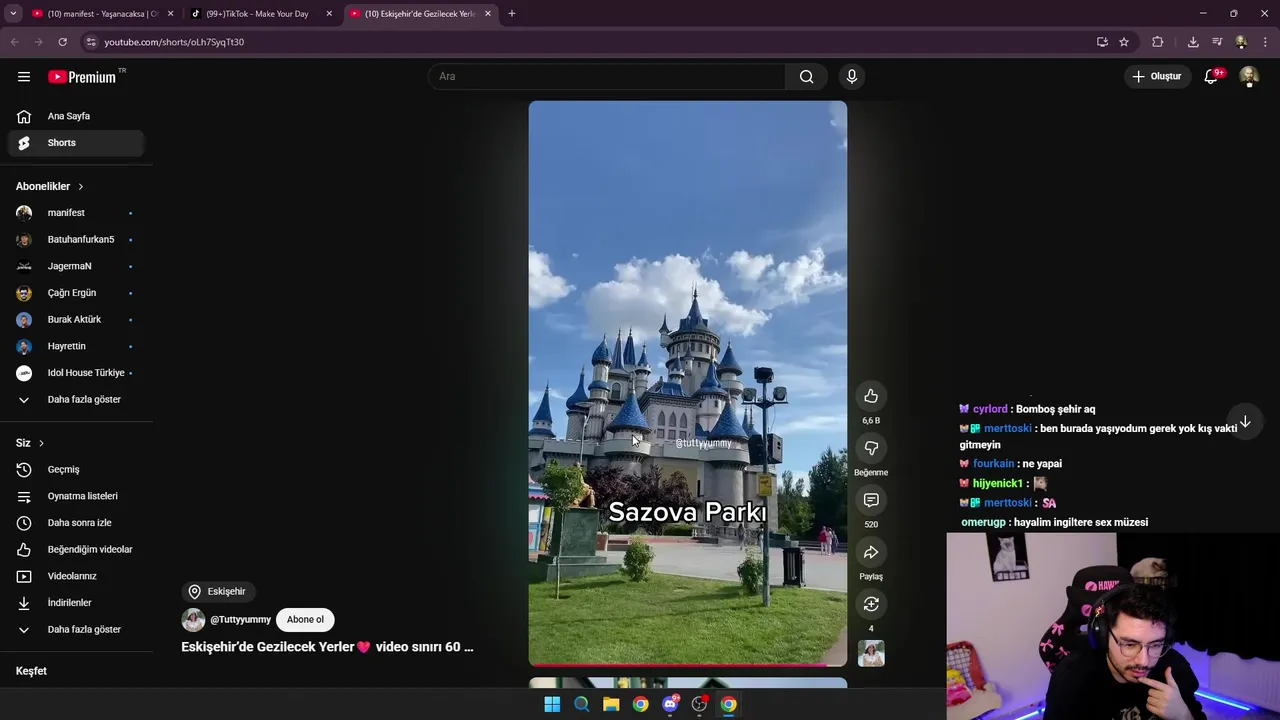Switch to the manifest browser tab
The width and height of the screenshot is (1280, 720).
point(103,14)
